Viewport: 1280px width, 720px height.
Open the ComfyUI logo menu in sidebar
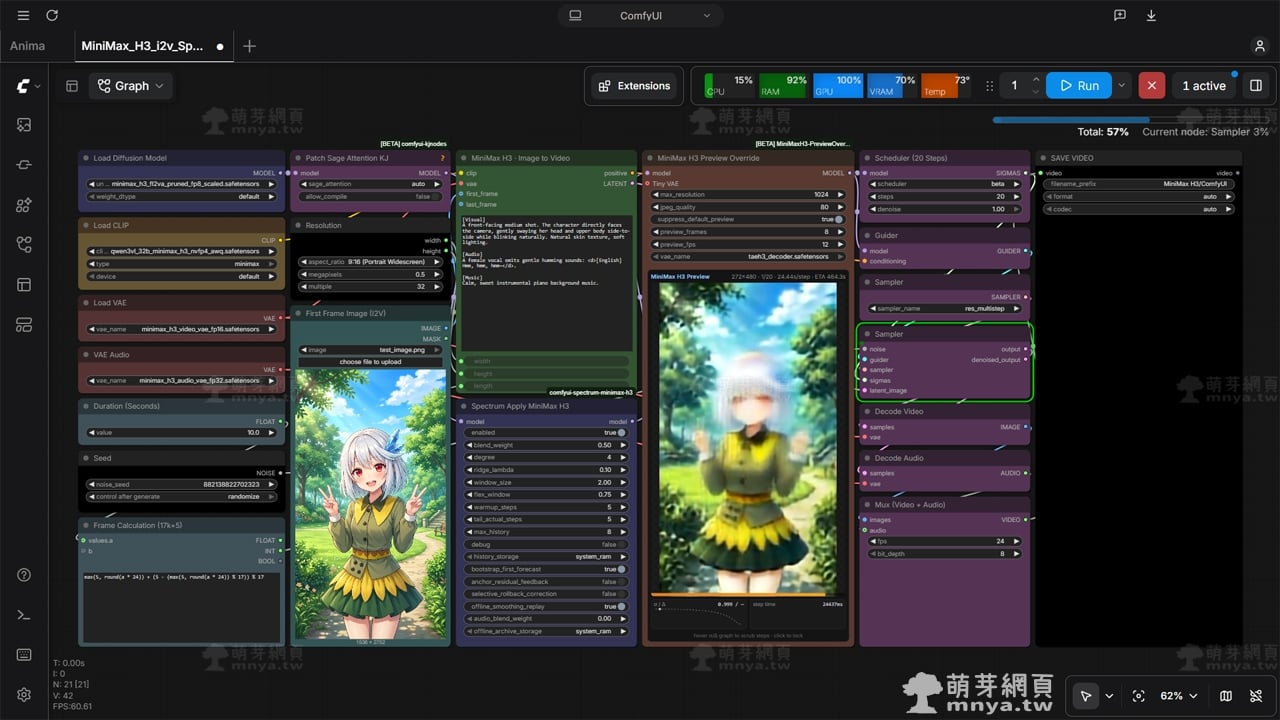27,86
